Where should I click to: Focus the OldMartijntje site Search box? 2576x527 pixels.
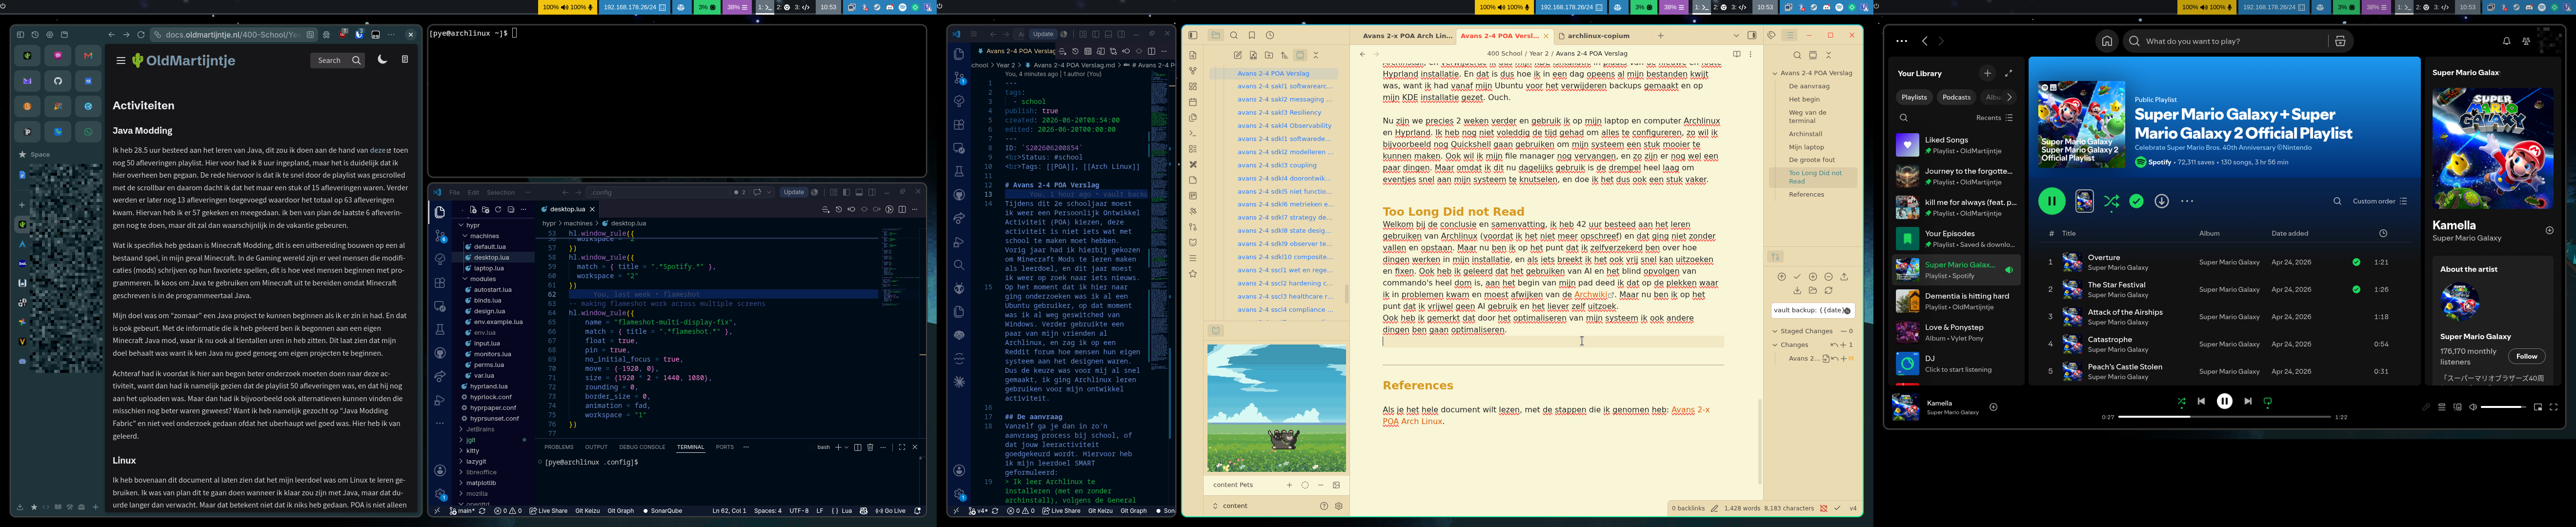338,60
